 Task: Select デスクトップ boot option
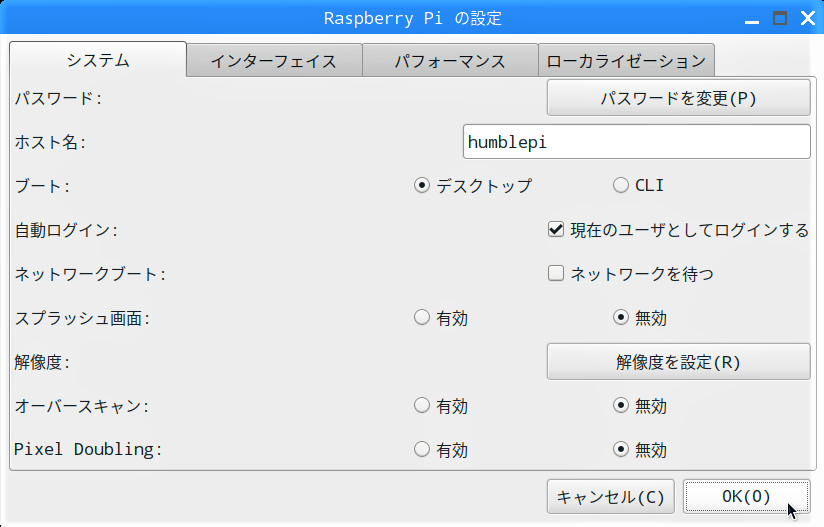point(472,185)
